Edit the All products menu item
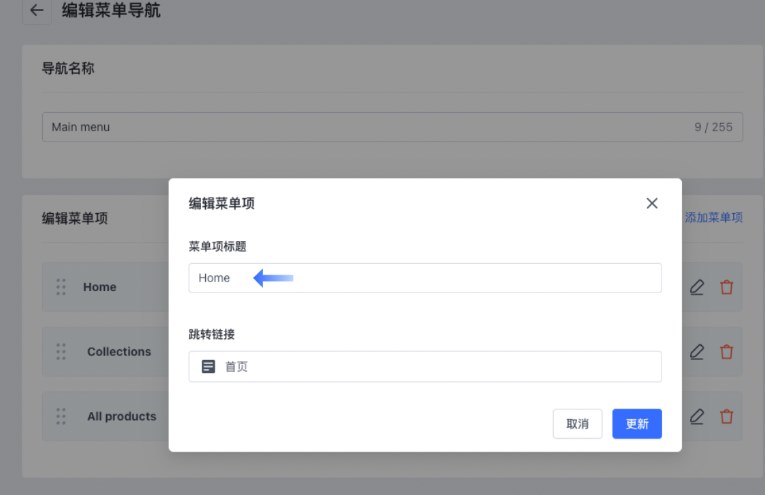The width and height of the screenshot is (765, 495). (697, 416)
